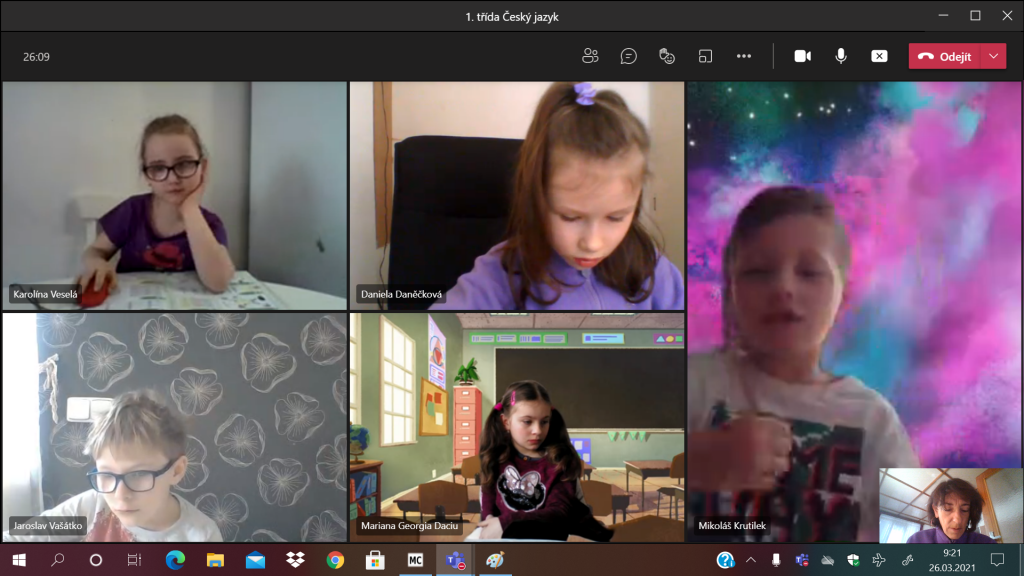1024x576 pixels.
Task: Toggle the camera on or off
Action: [x=802, y=56]
